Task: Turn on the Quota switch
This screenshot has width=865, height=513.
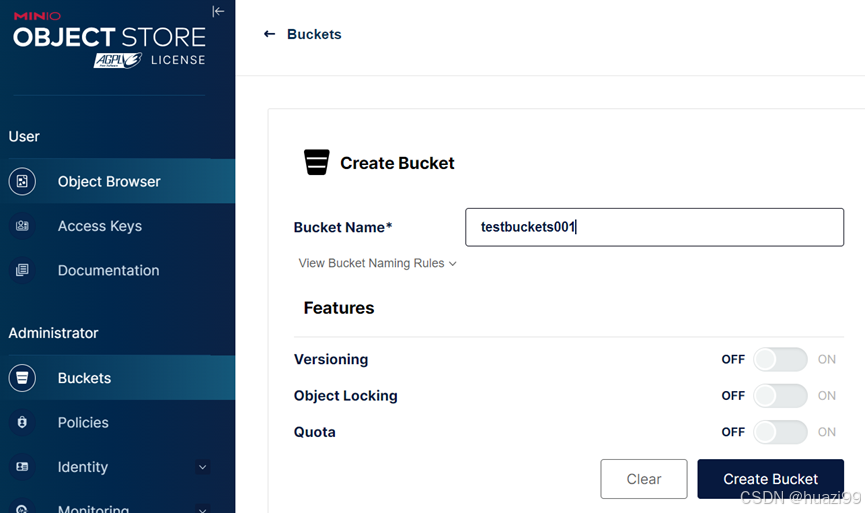Action: [x=780, y=432]
